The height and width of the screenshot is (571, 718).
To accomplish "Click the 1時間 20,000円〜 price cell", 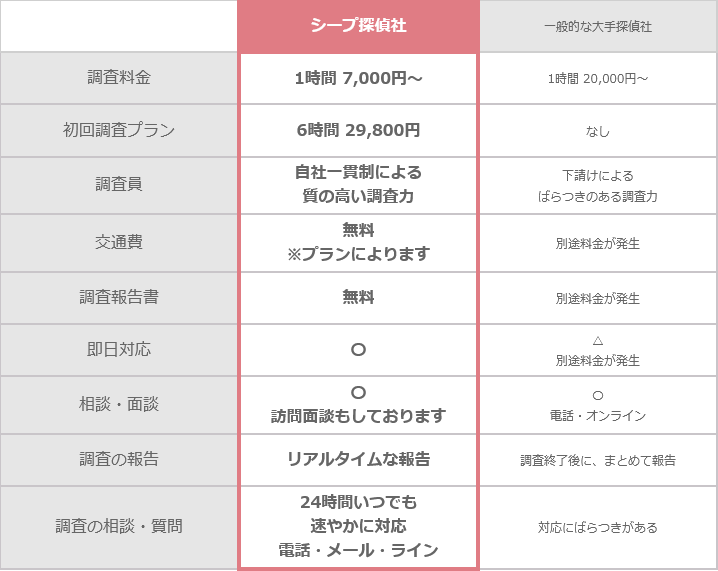I will coord(597,79).
